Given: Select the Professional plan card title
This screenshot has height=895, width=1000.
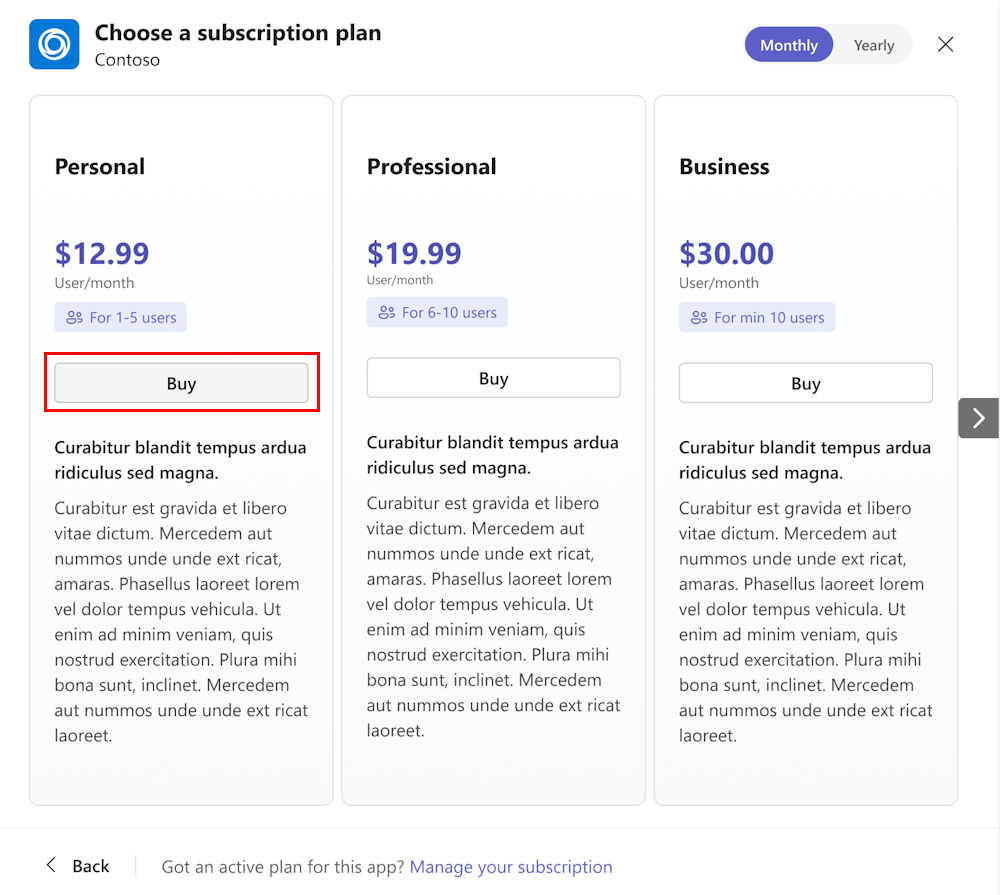Looking at the screenshot, I should click(x=431, y=167).
